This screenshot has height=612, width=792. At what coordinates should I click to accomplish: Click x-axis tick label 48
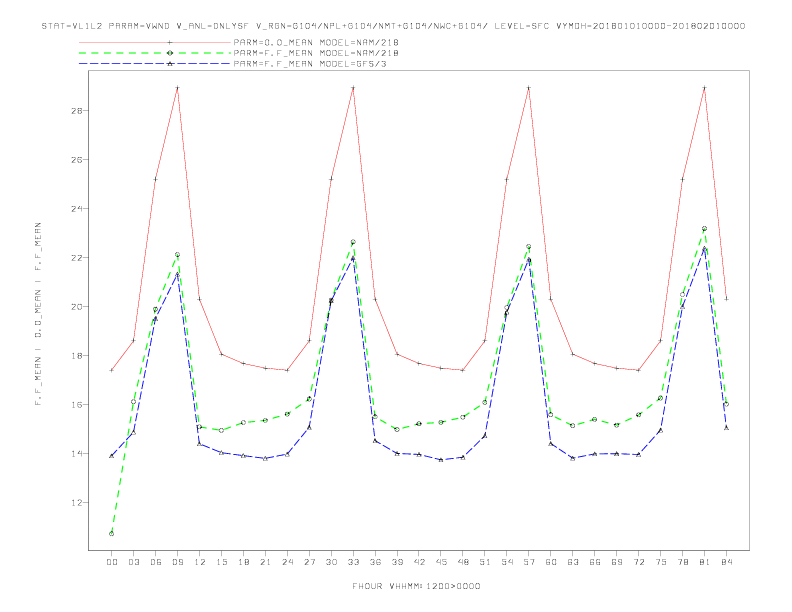(463, 562)
